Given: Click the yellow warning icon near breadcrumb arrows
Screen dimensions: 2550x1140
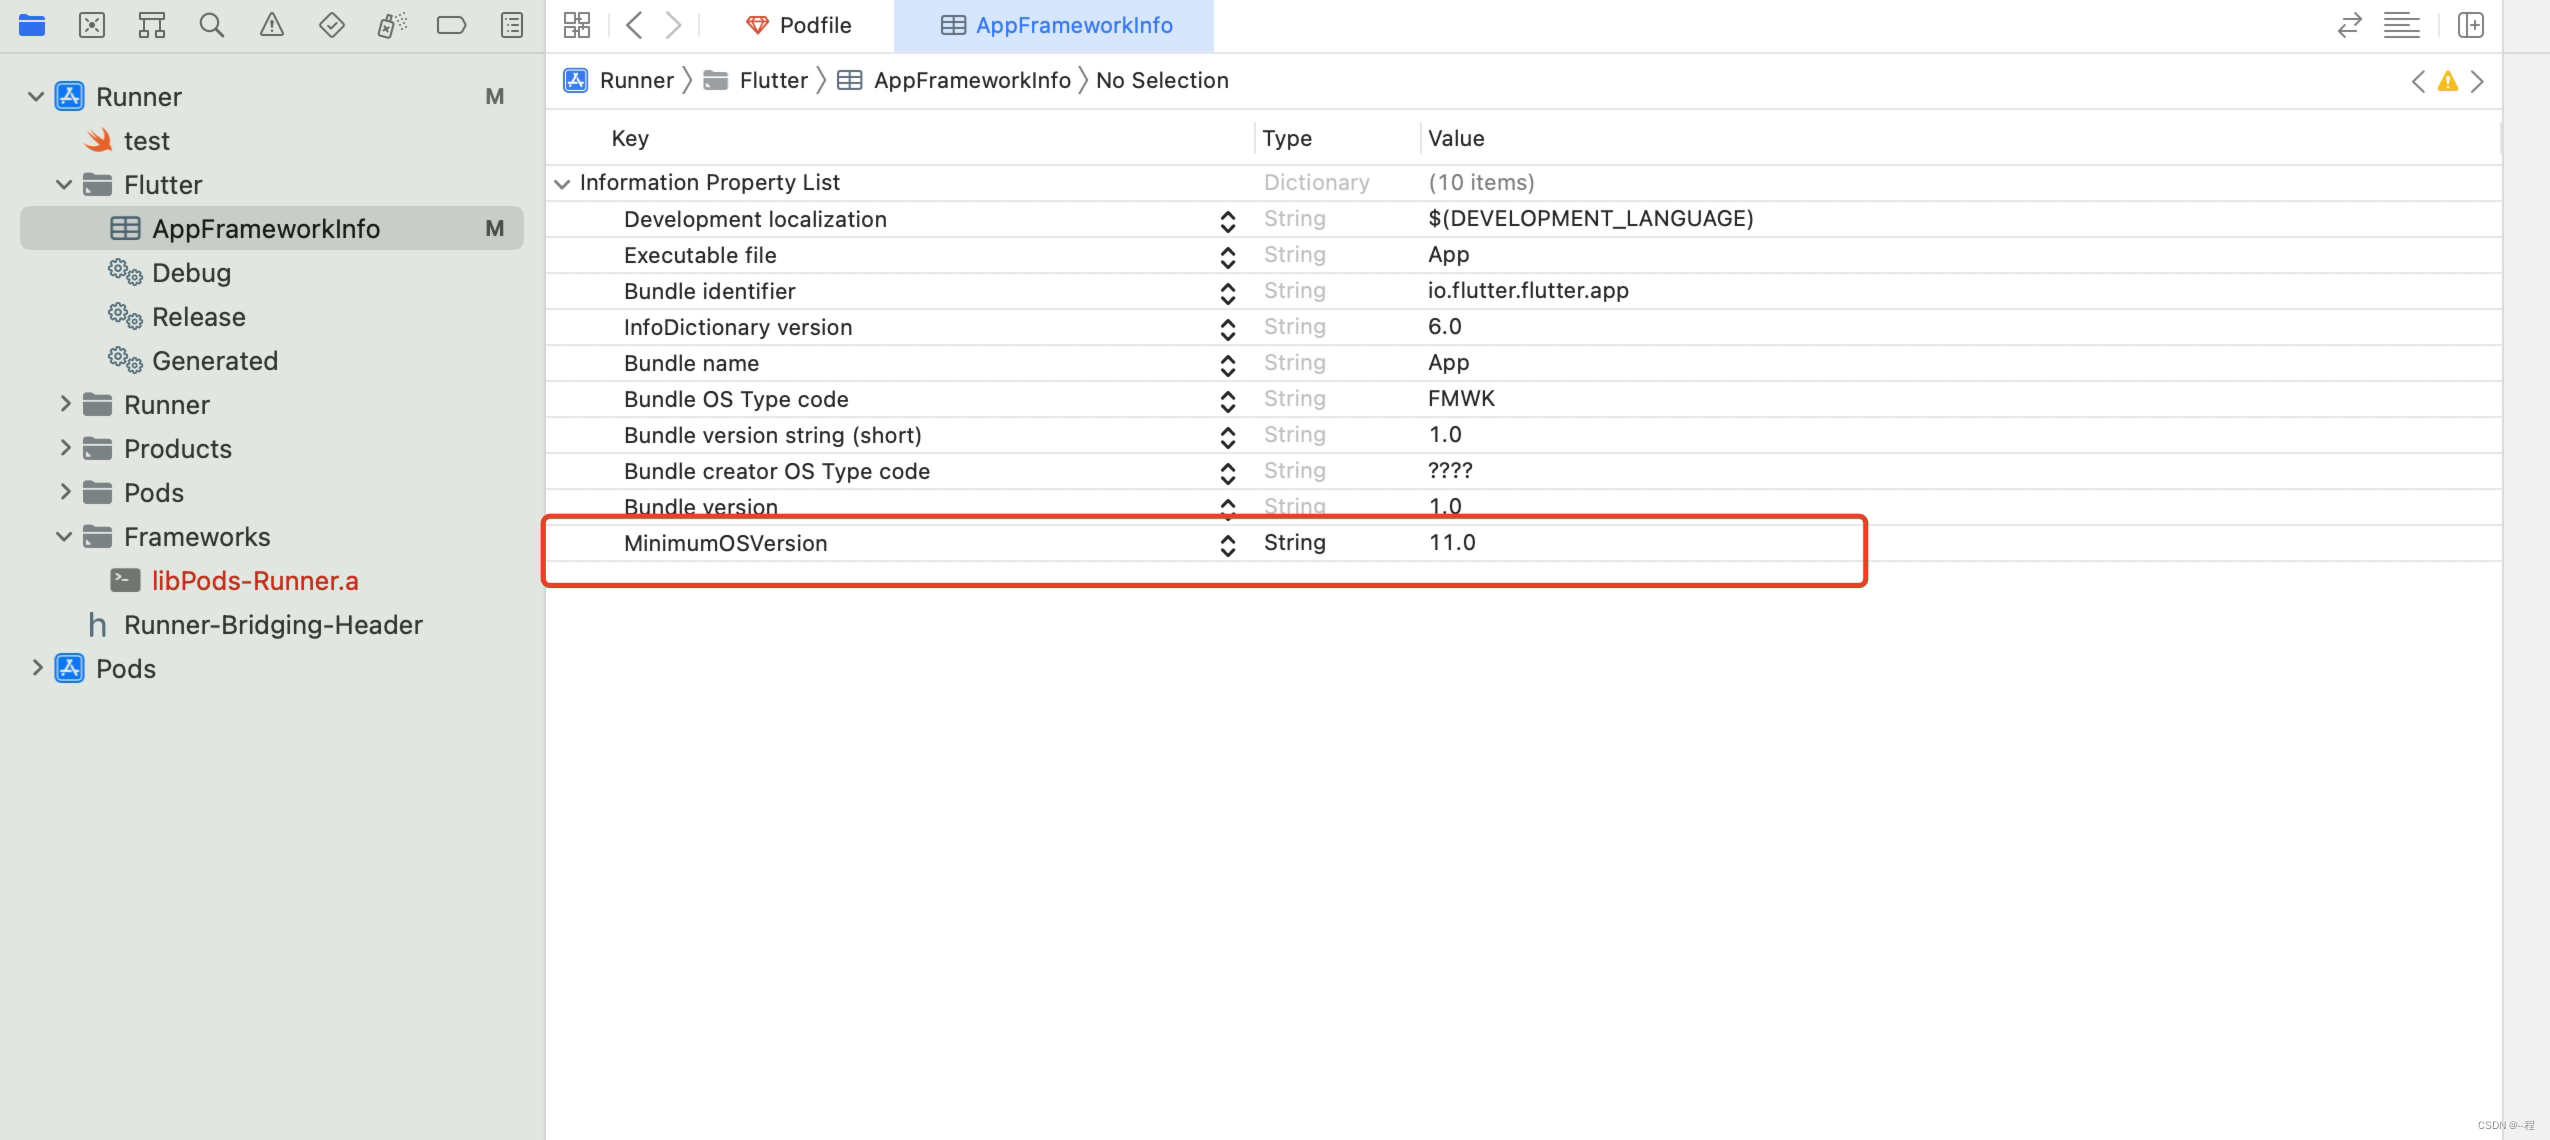Looking at the screenshot, I should pos(2448,81).
